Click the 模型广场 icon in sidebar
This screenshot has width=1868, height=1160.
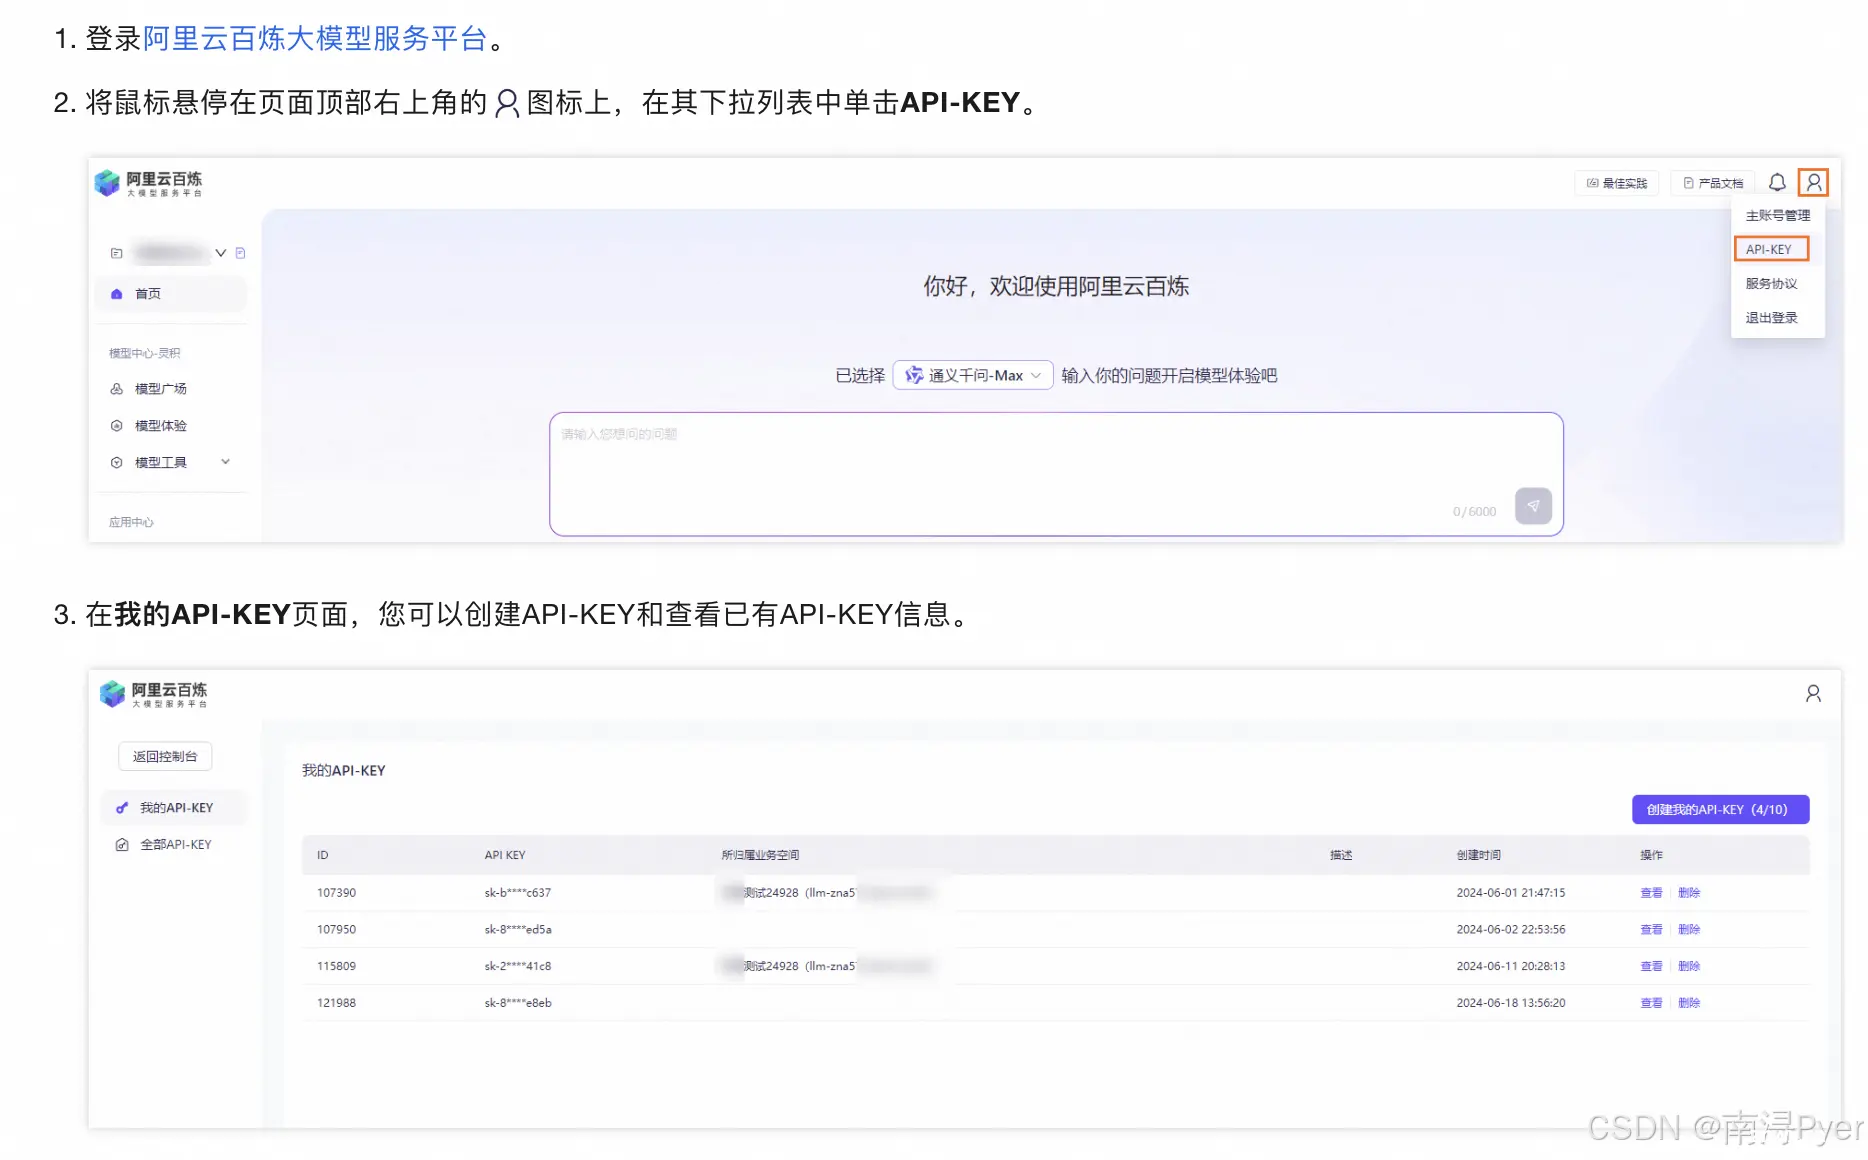point(116,388)
